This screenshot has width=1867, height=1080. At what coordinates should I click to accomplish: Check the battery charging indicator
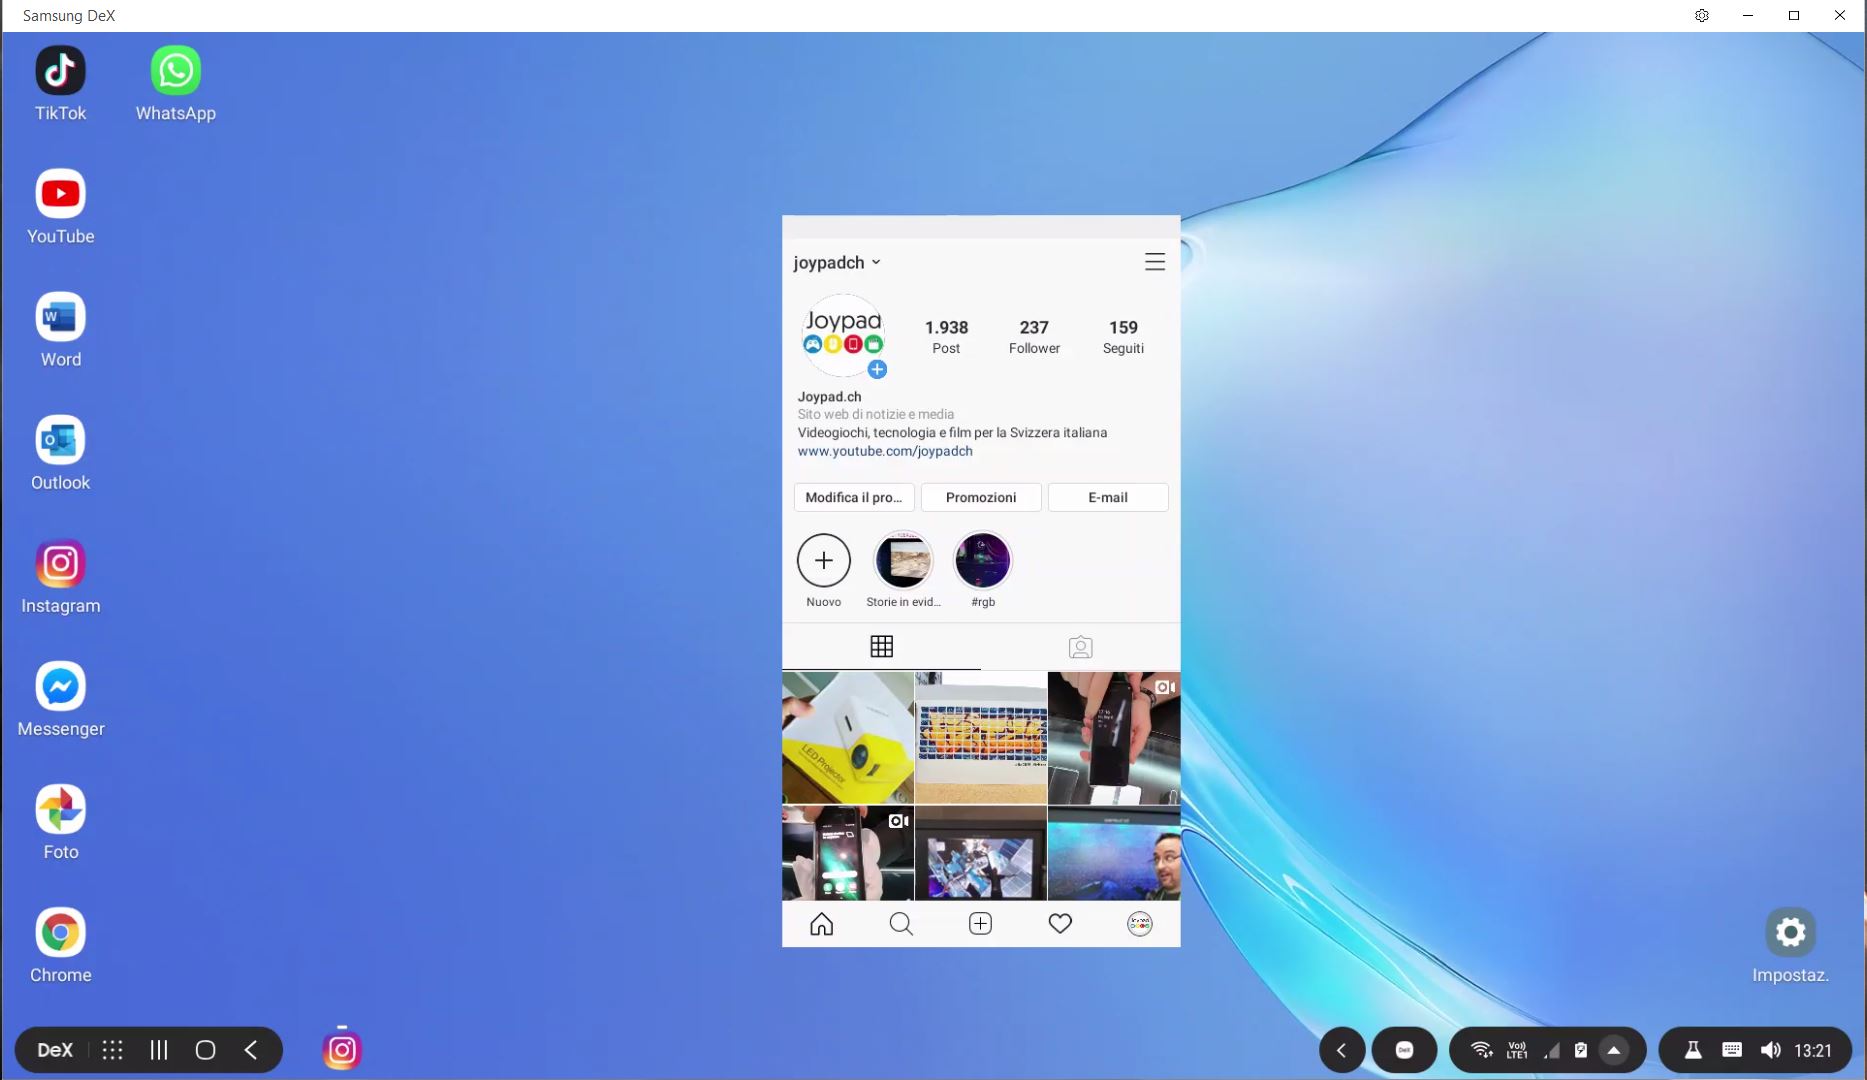point(1581,1050)
